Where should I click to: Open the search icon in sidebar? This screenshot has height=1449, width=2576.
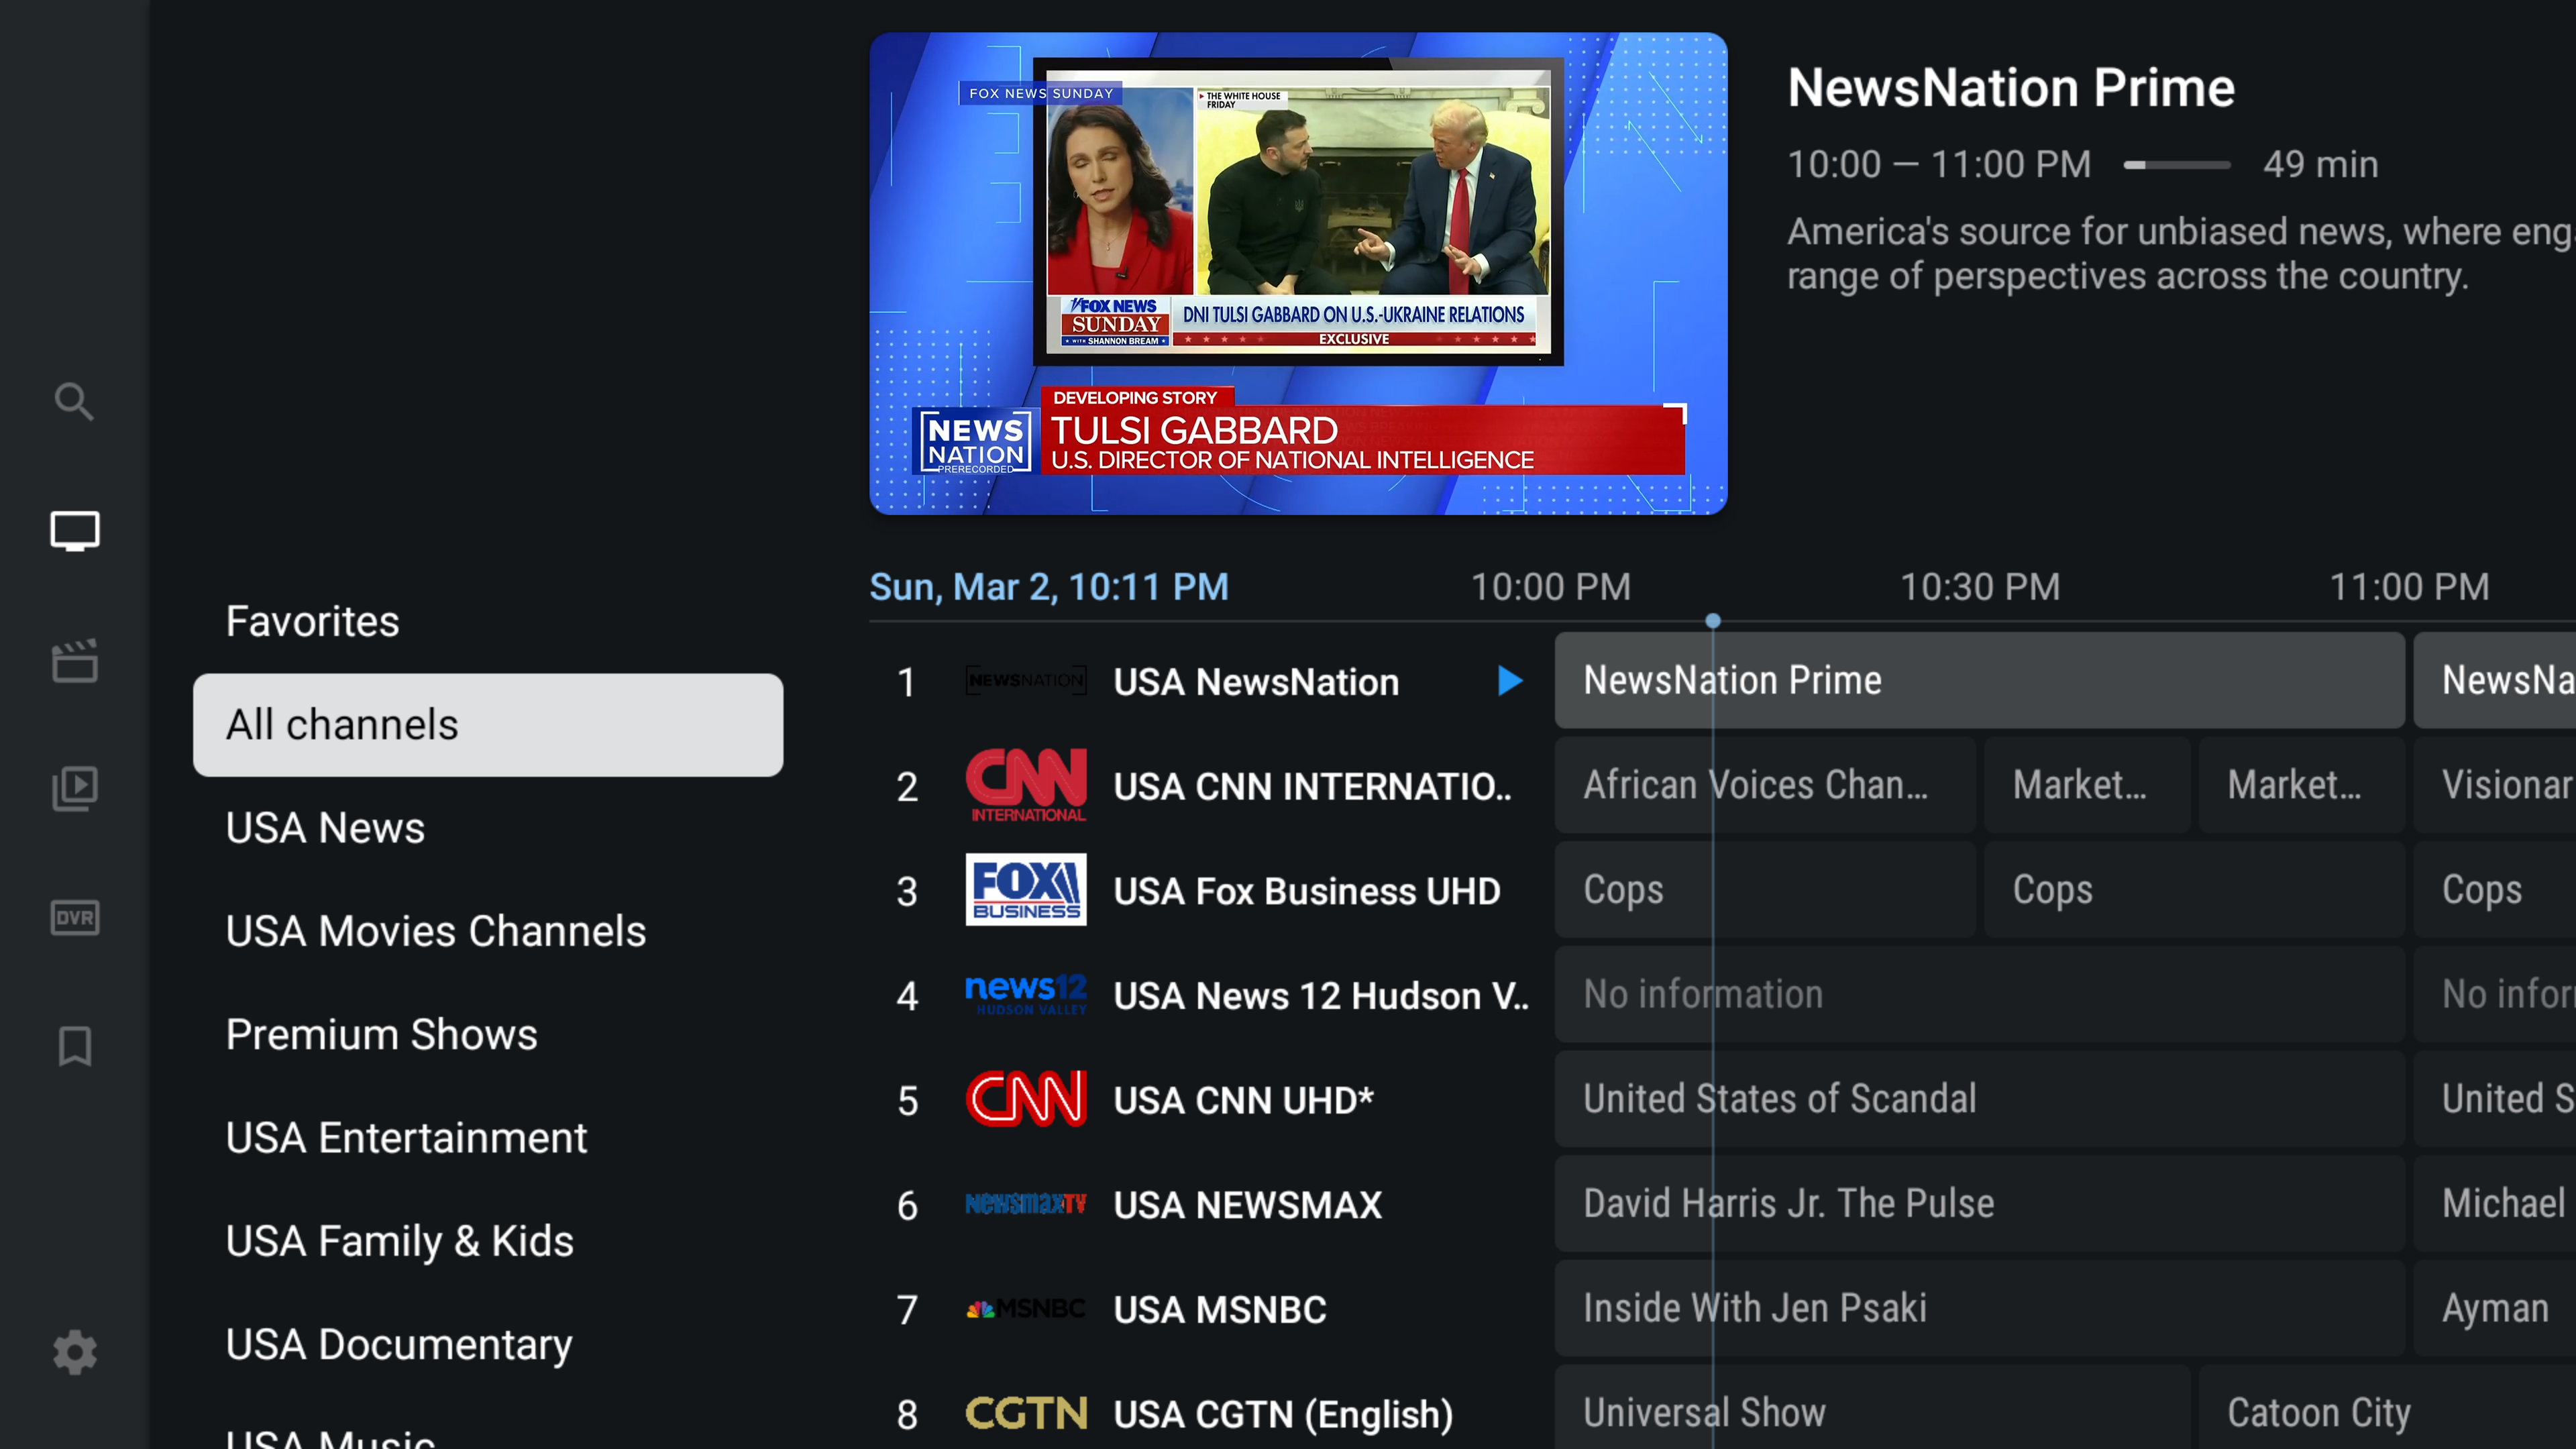(x=74, y=402)
